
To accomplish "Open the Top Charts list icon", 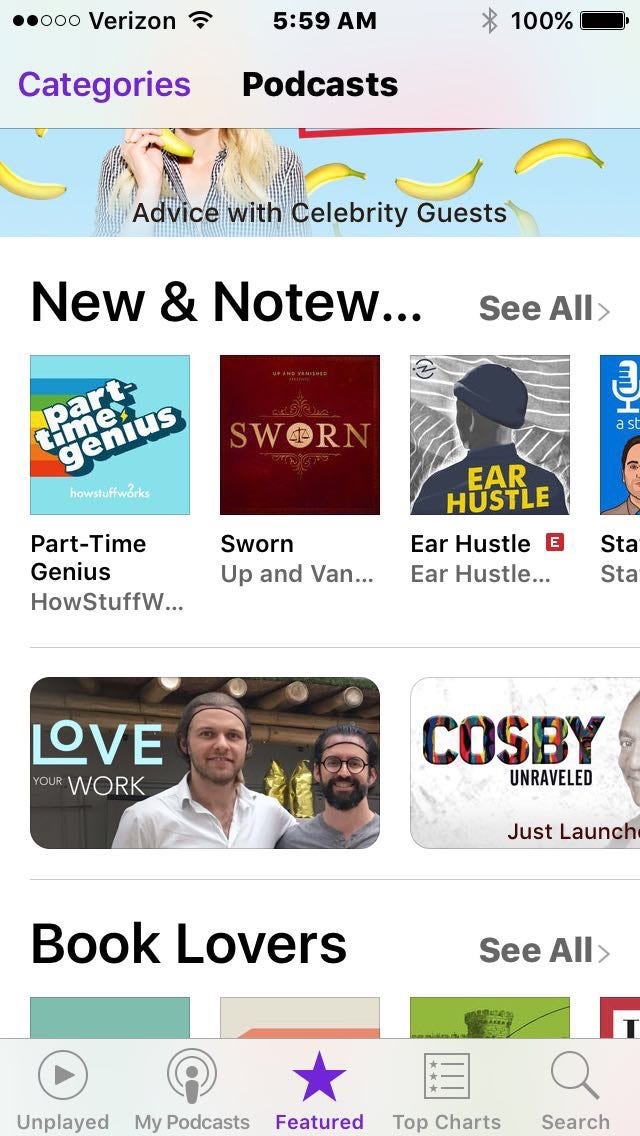I will click(x=446, y=1076).
